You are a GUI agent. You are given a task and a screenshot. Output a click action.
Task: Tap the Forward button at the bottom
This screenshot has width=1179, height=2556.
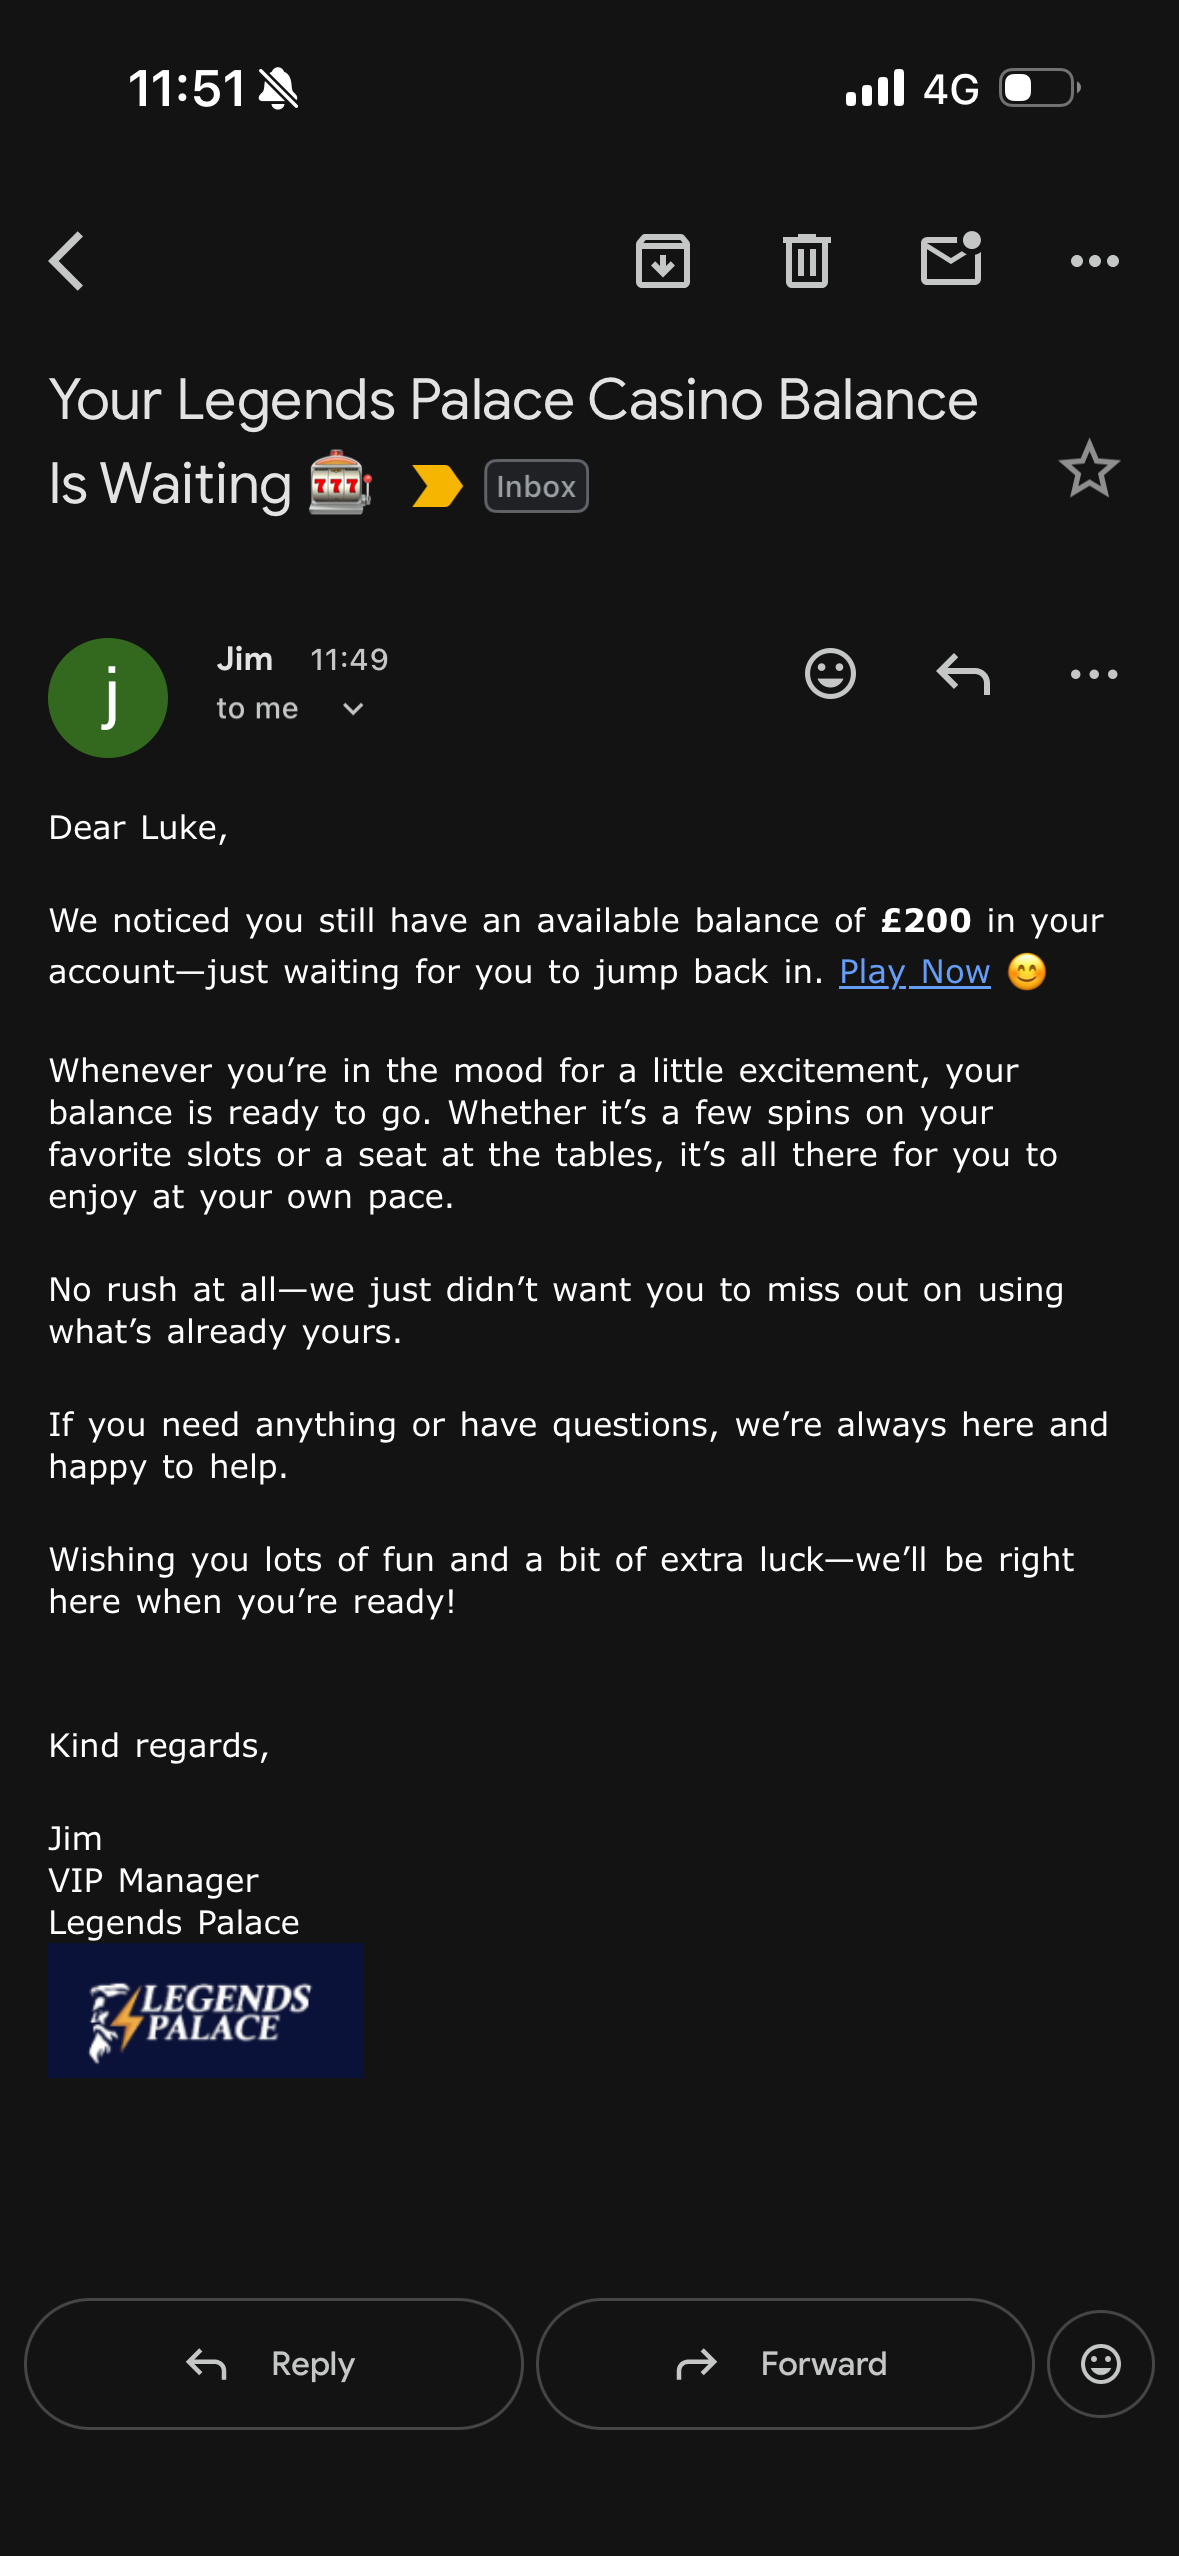785,2364
